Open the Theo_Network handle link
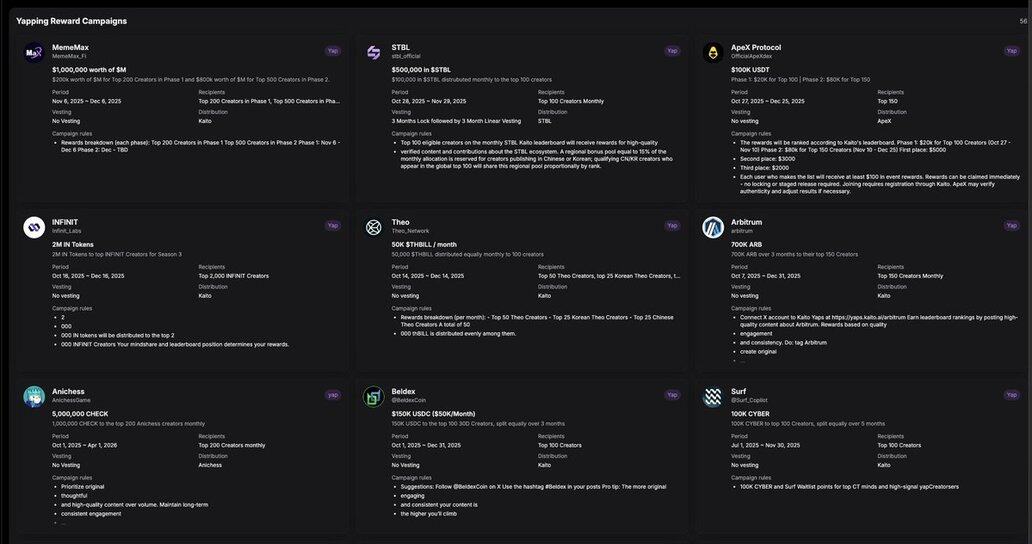This screenshot has height=544, width=1032. pyautogui.click(x=410, y=231)
